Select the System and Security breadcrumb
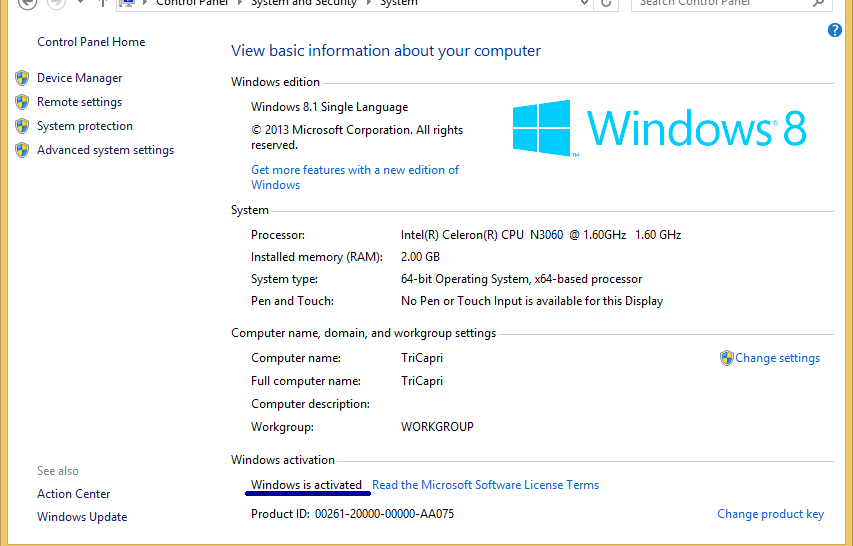 (x=304, y=3)
